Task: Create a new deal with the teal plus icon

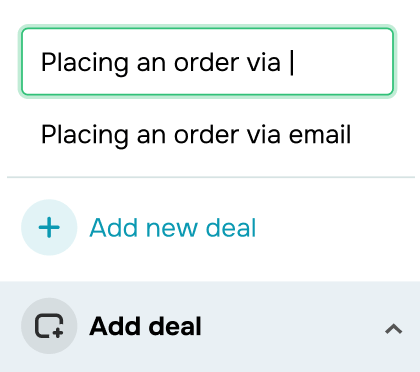Action: [49, 227]
